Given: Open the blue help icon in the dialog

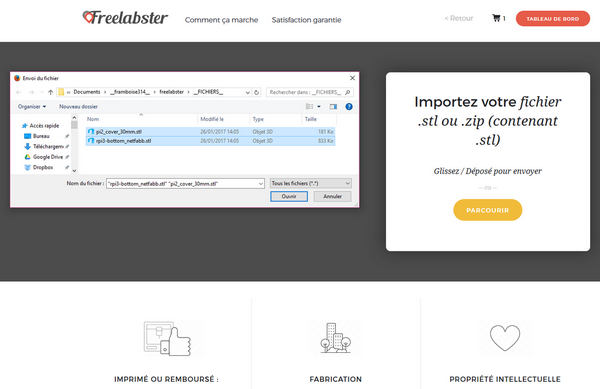Looking at the screenshot, I should (349, 107).
